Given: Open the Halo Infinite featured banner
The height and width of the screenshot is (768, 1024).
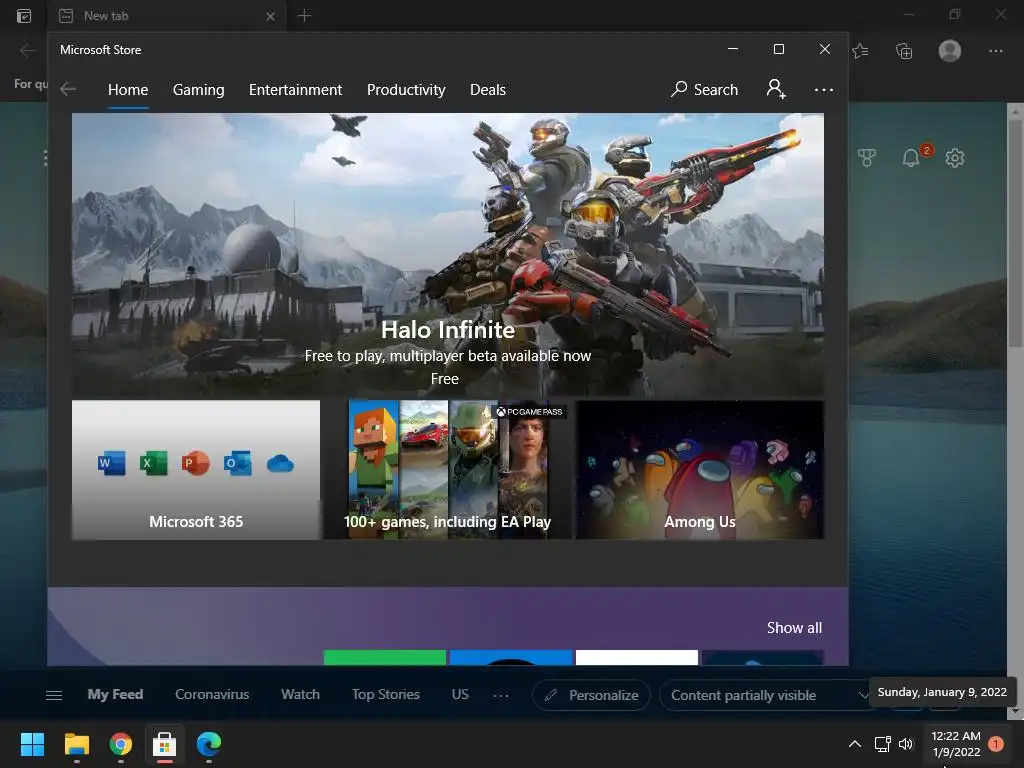Looking at the screenshot, I should click(x=448, y=256).
